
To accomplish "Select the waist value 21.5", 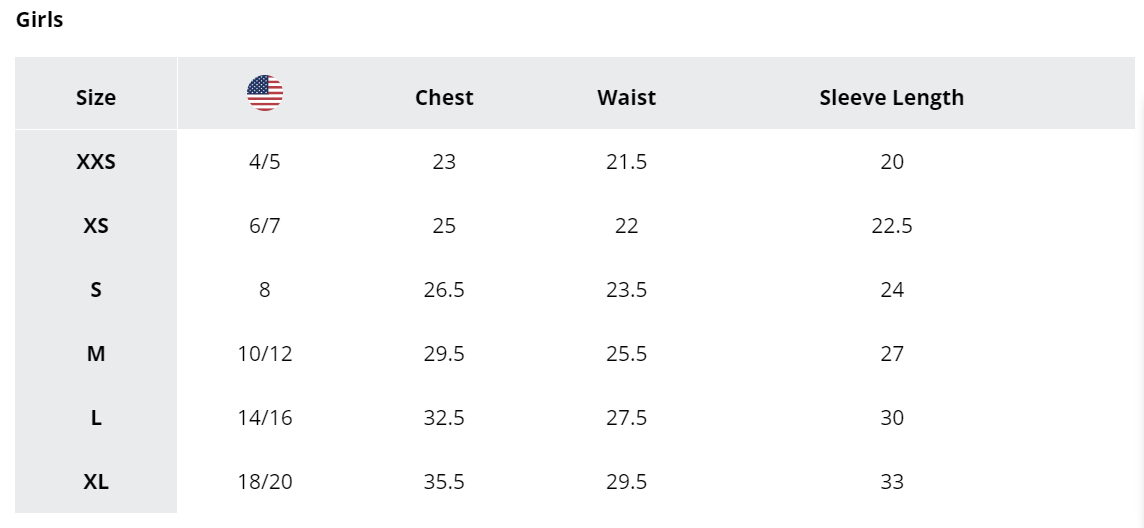I will pyautogui.click(x=626, y=161).
